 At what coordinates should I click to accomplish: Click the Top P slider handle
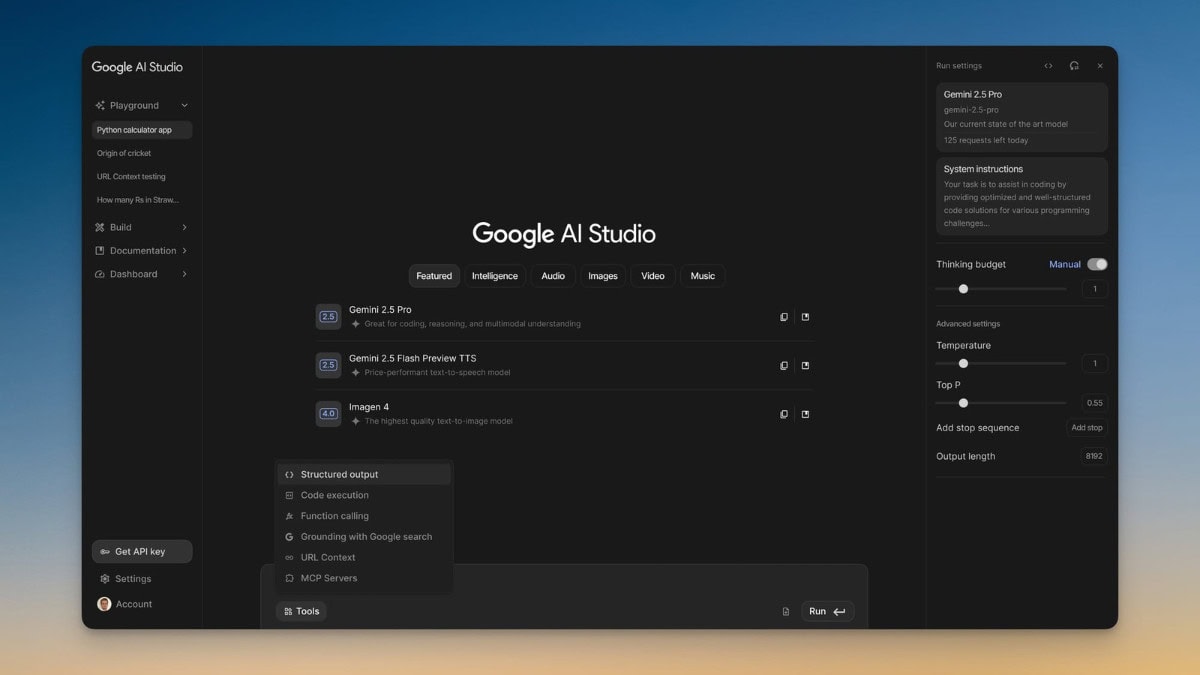(x=963, y=403)
